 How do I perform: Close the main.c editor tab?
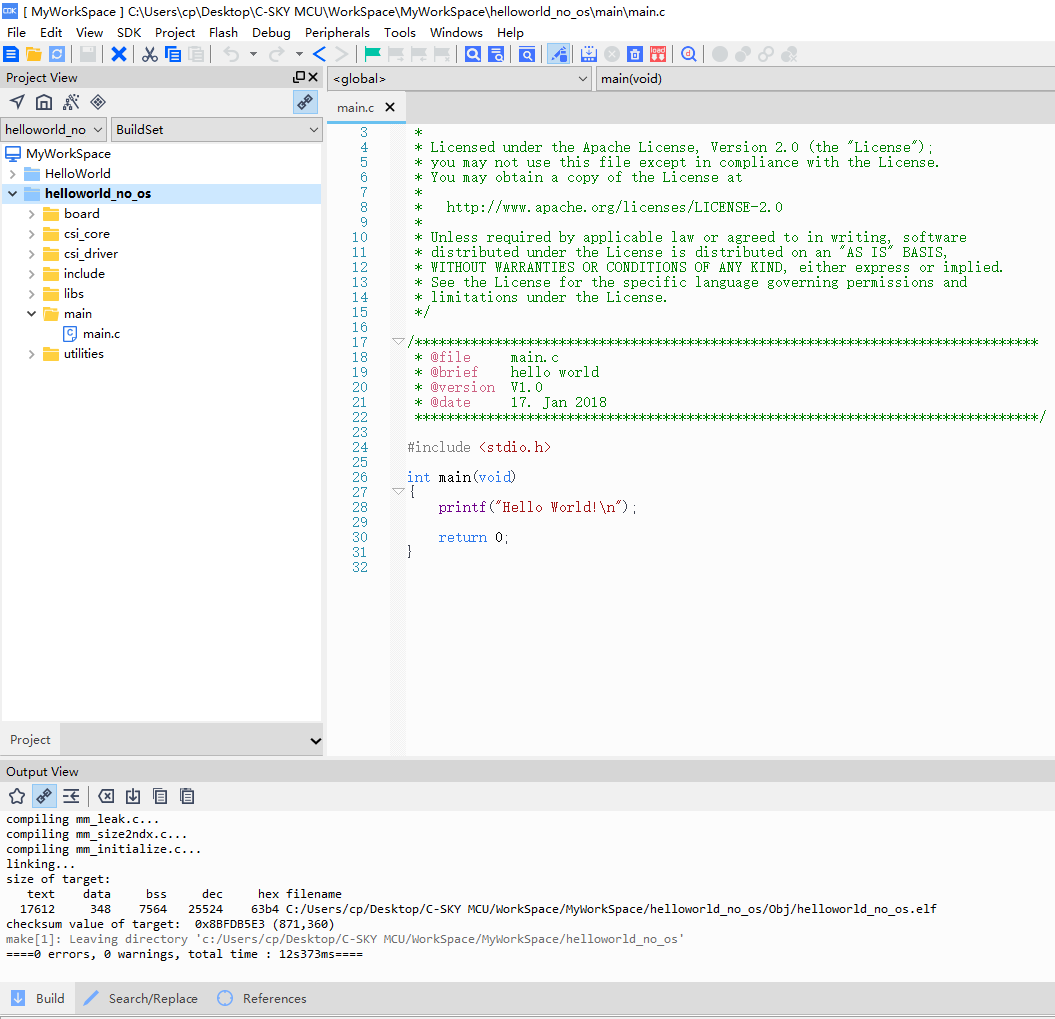coord(390,108)
